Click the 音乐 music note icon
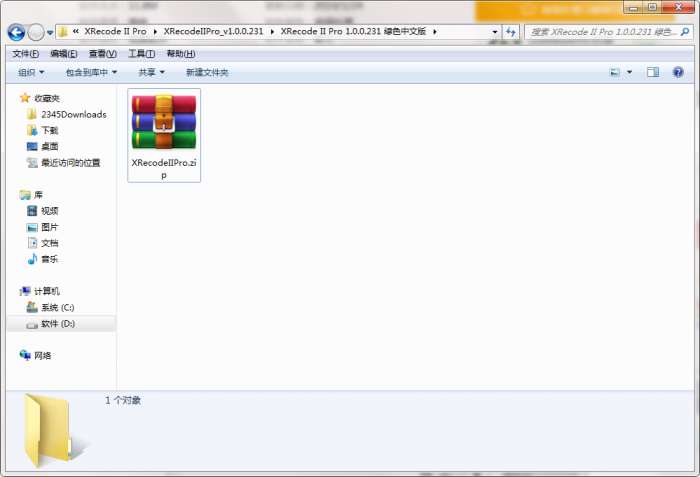Viewport: 700px width, 477px height. [32, 259]
